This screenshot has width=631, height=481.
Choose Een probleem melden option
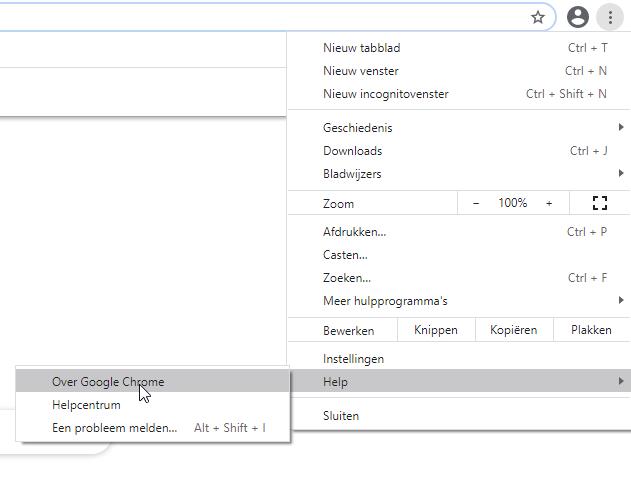pos(114,428)
